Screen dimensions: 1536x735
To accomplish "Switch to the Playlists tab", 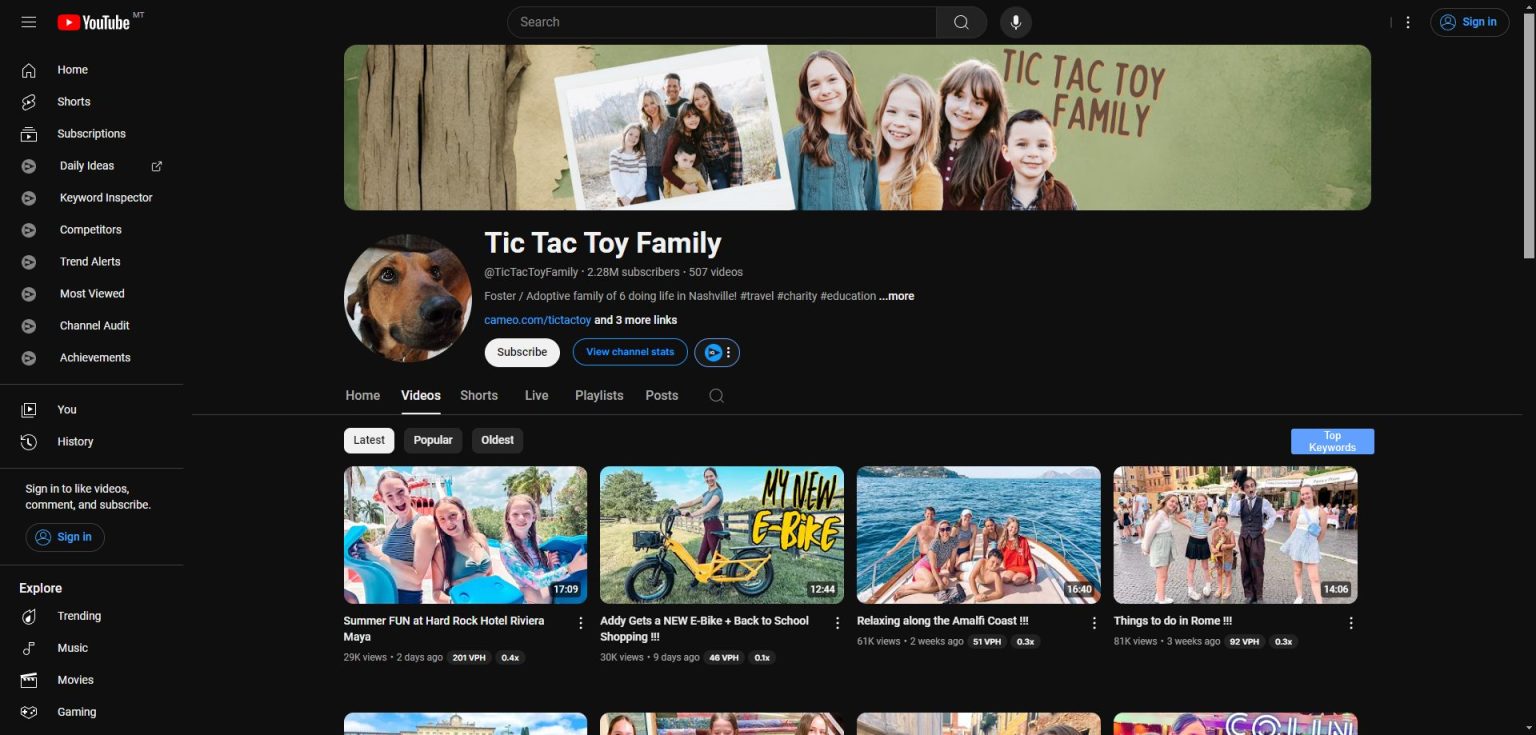I will pyautogui.click(x=598, y=395).
